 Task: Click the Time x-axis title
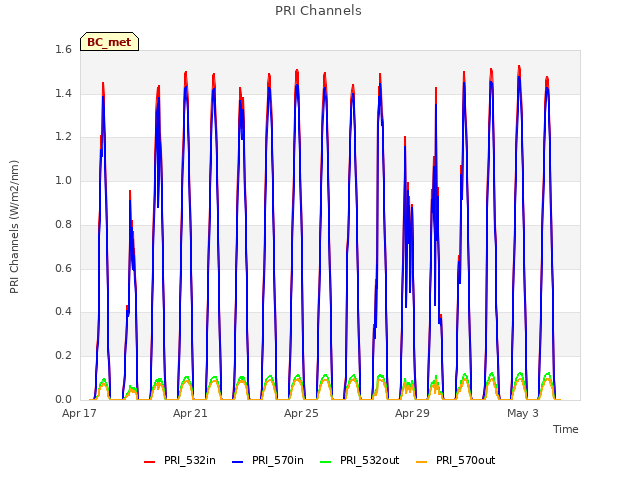coord(566,429)
